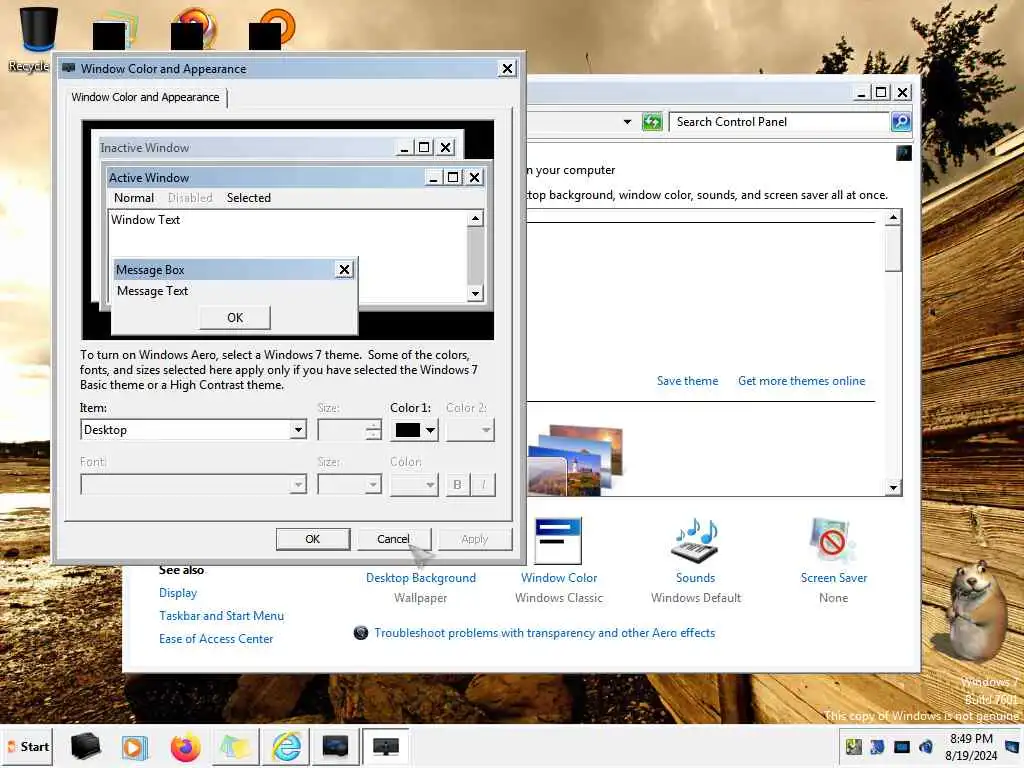
Task: Toggle the Italic I button
Action: 483,485
